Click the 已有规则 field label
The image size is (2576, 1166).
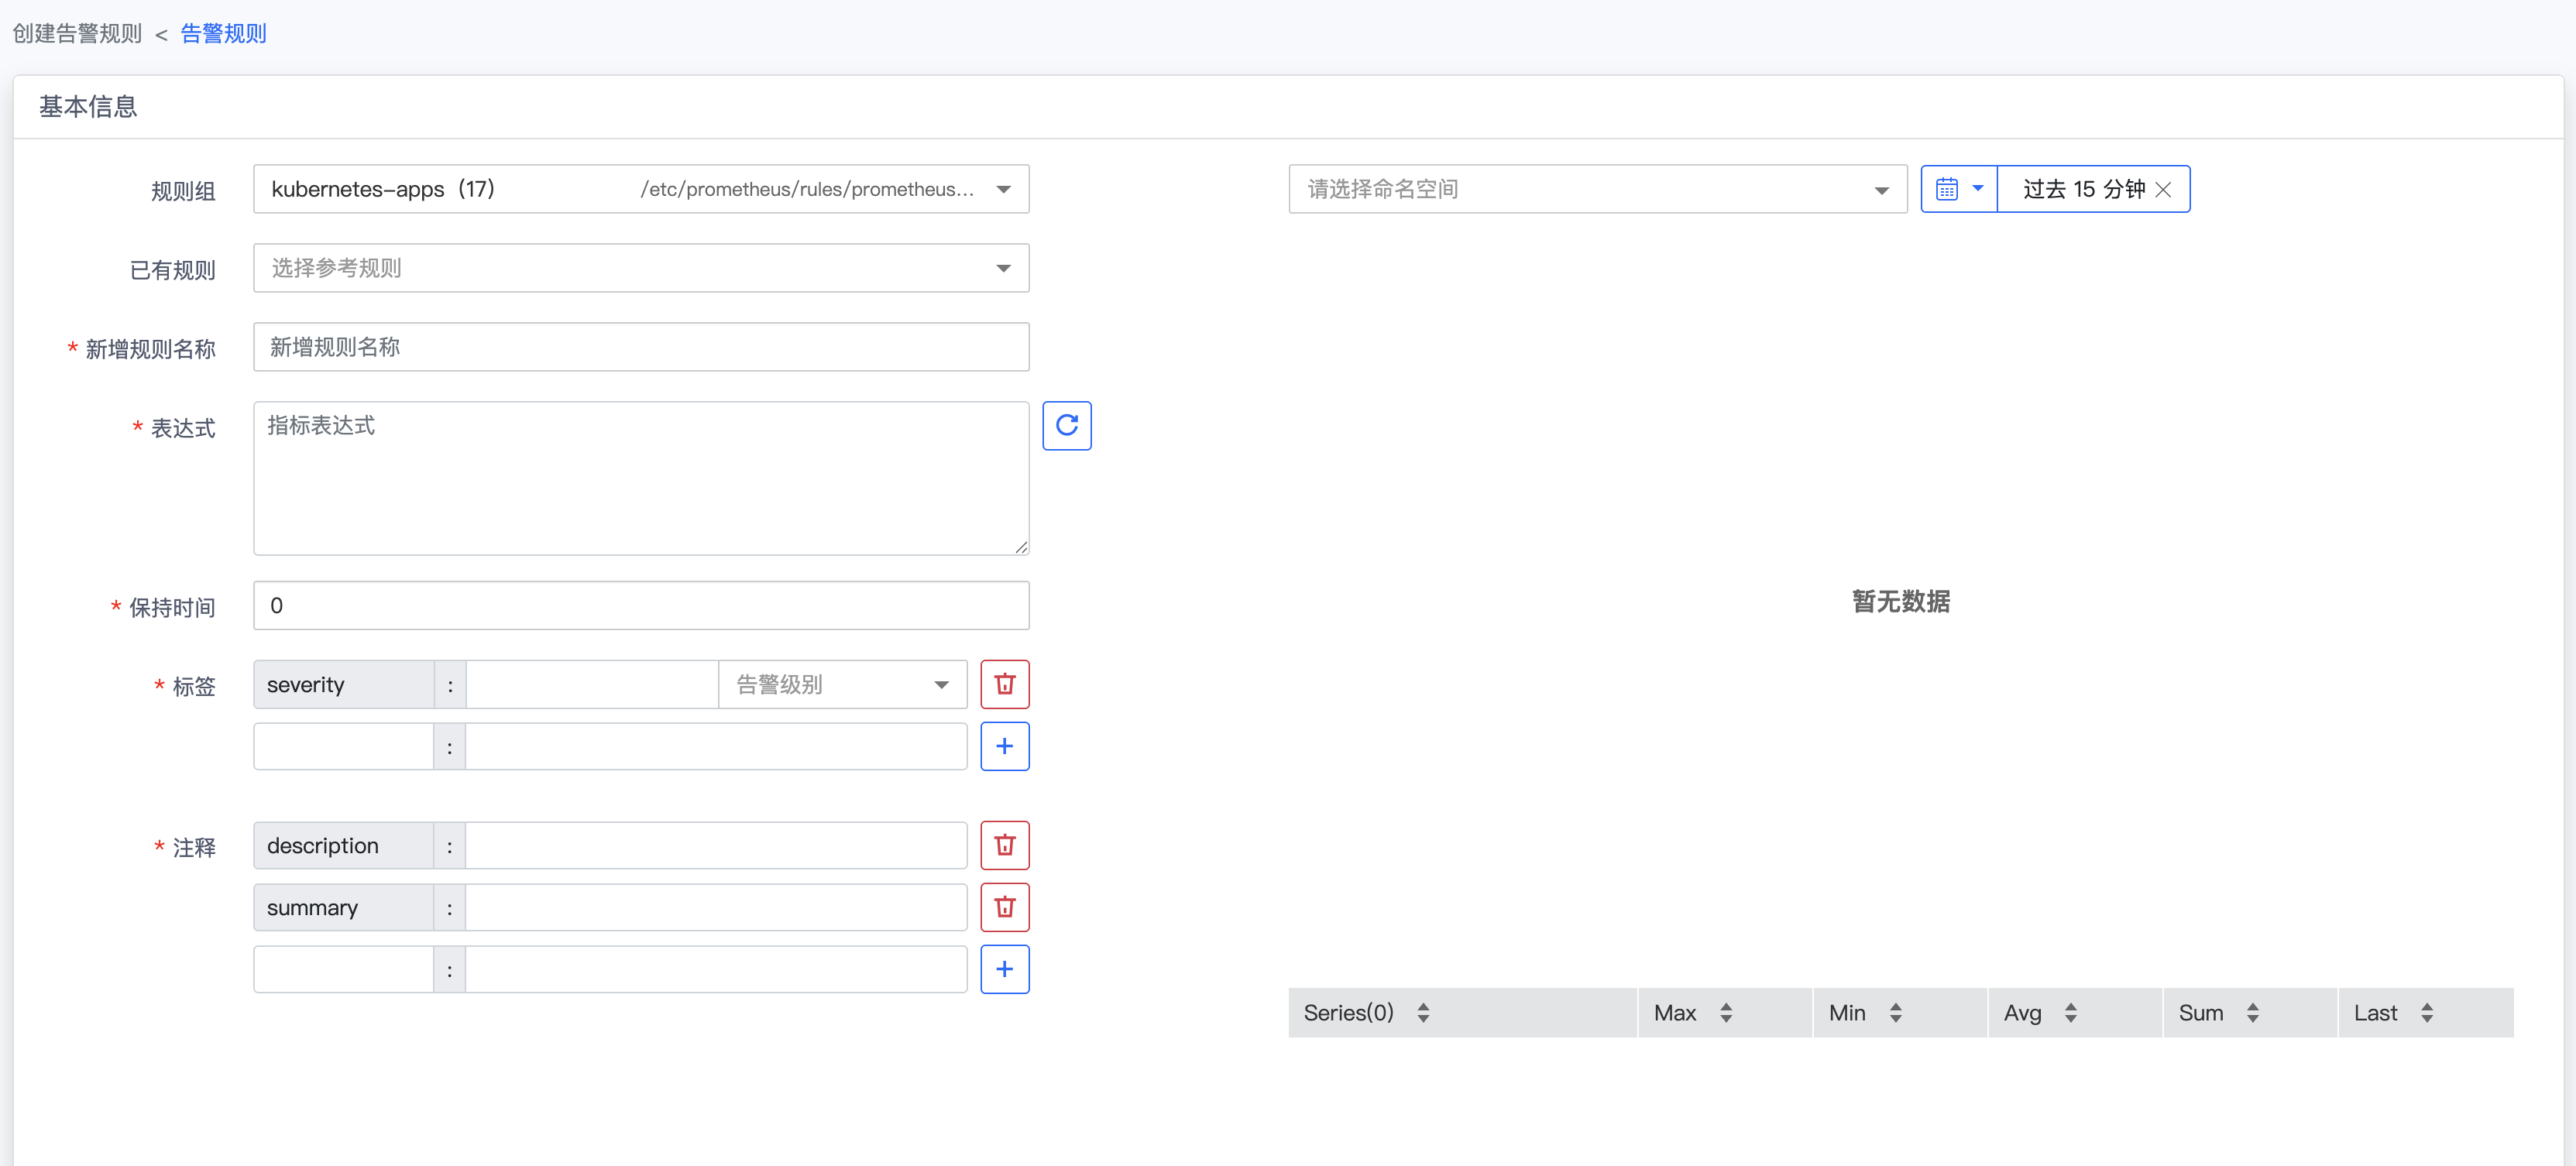[172, 270]
